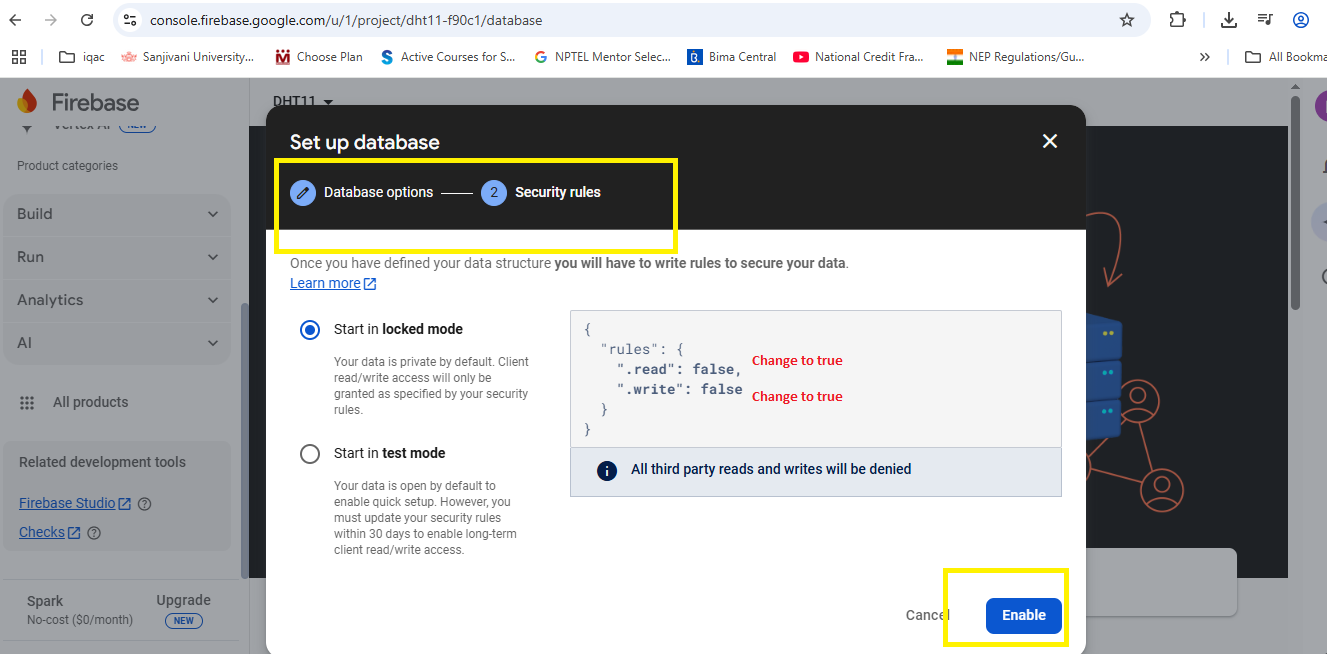
Task: Expand the Analytics category
Action: coord(117,300)
